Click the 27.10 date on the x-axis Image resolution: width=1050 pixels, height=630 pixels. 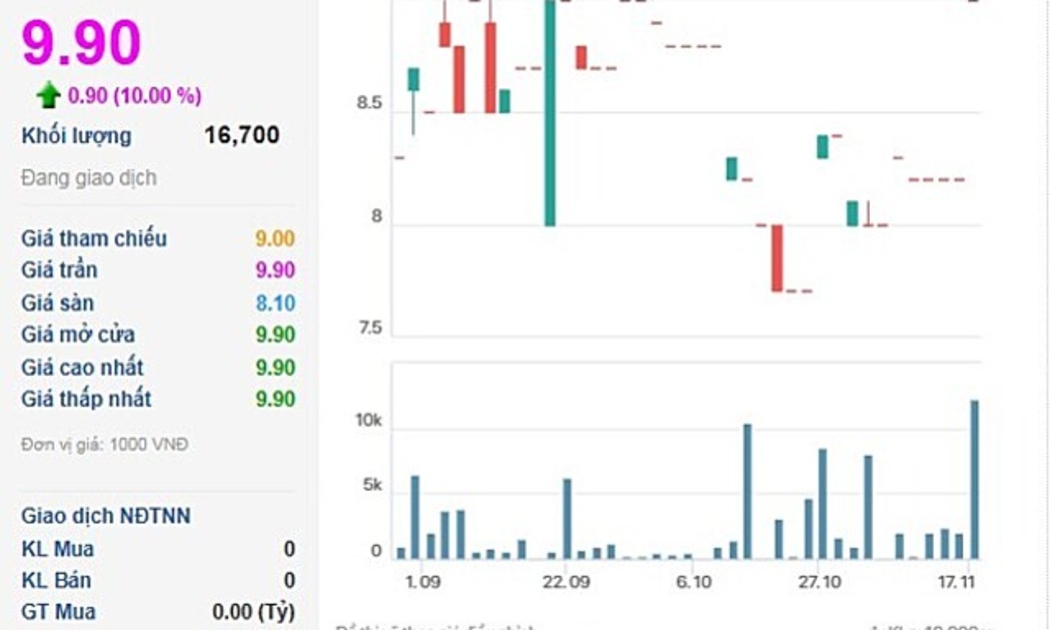(818, 581)
